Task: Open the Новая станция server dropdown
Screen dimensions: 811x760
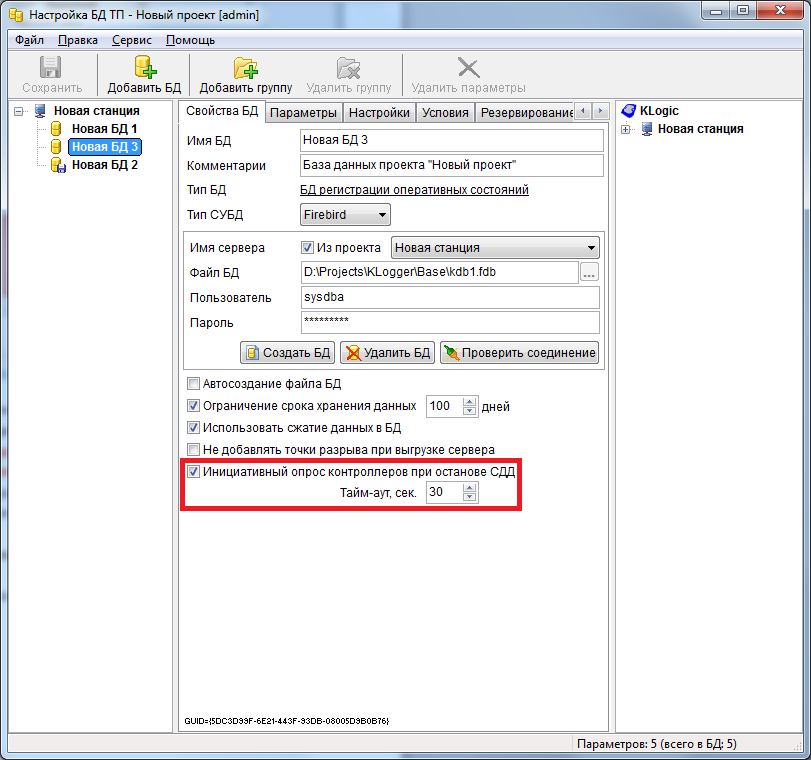Action: (495, 247)
